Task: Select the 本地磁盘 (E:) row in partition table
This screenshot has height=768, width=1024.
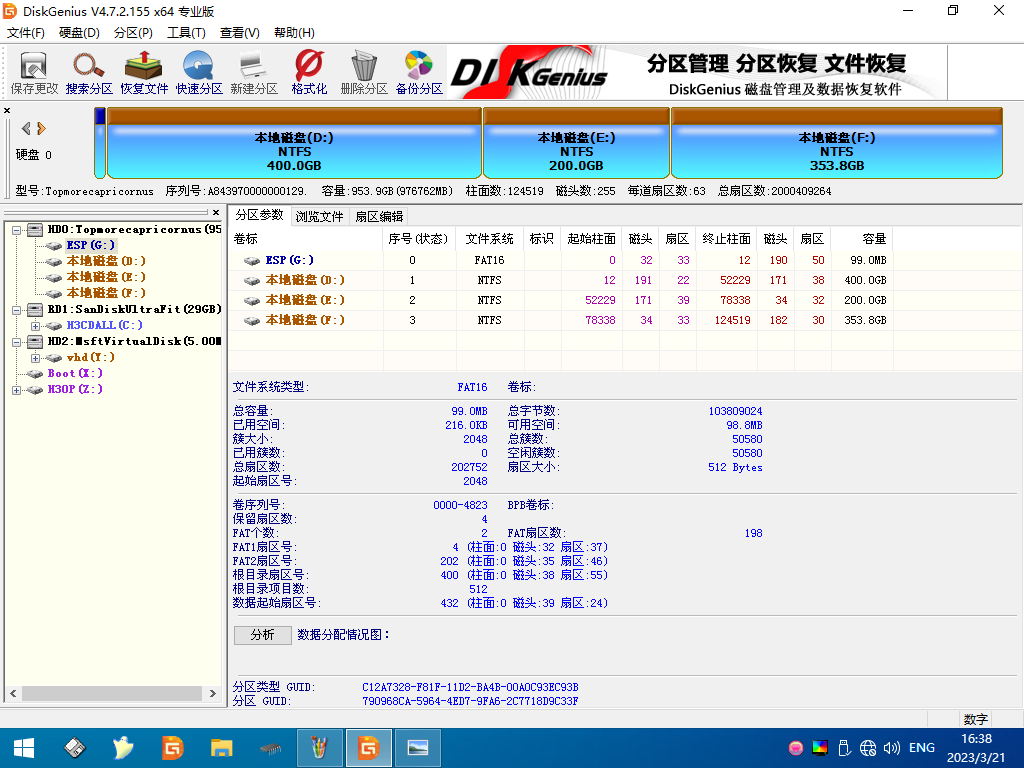Action: [562, 300]
